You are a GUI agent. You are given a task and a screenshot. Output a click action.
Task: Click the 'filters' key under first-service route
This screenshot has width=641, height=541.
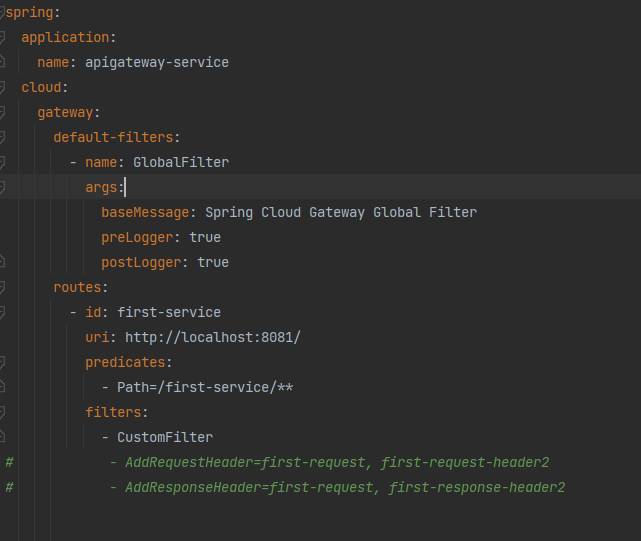pos(113,412)
